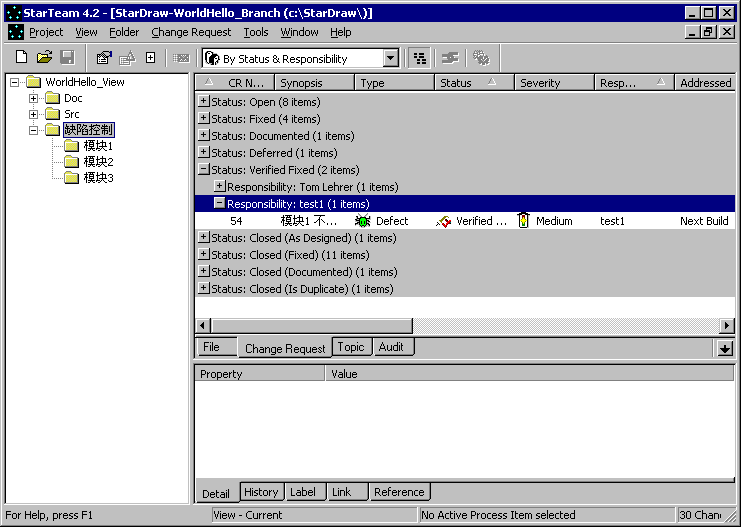
Task: Expand Responsibility: Tom Lehrer group
Action: (219, 186)
